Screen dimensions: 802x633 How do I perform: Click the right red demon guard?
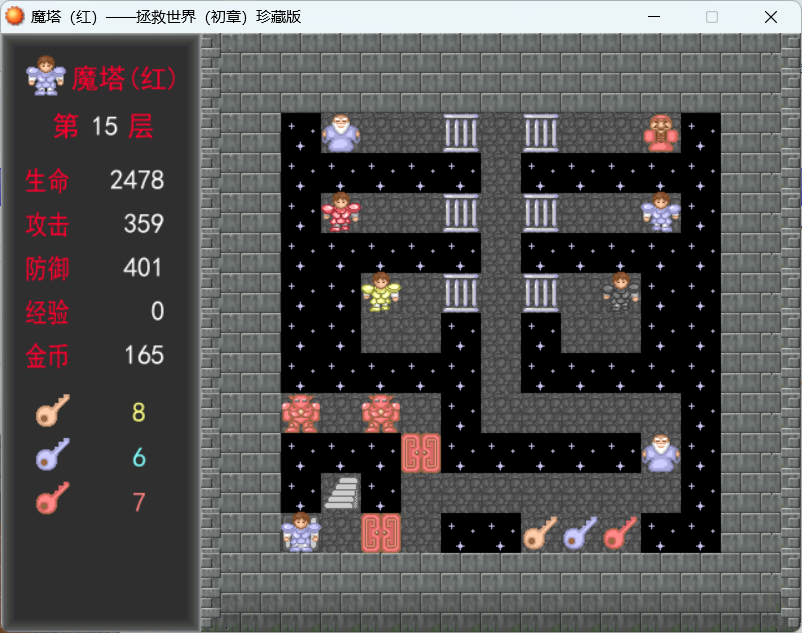click(x=381, y=413)
